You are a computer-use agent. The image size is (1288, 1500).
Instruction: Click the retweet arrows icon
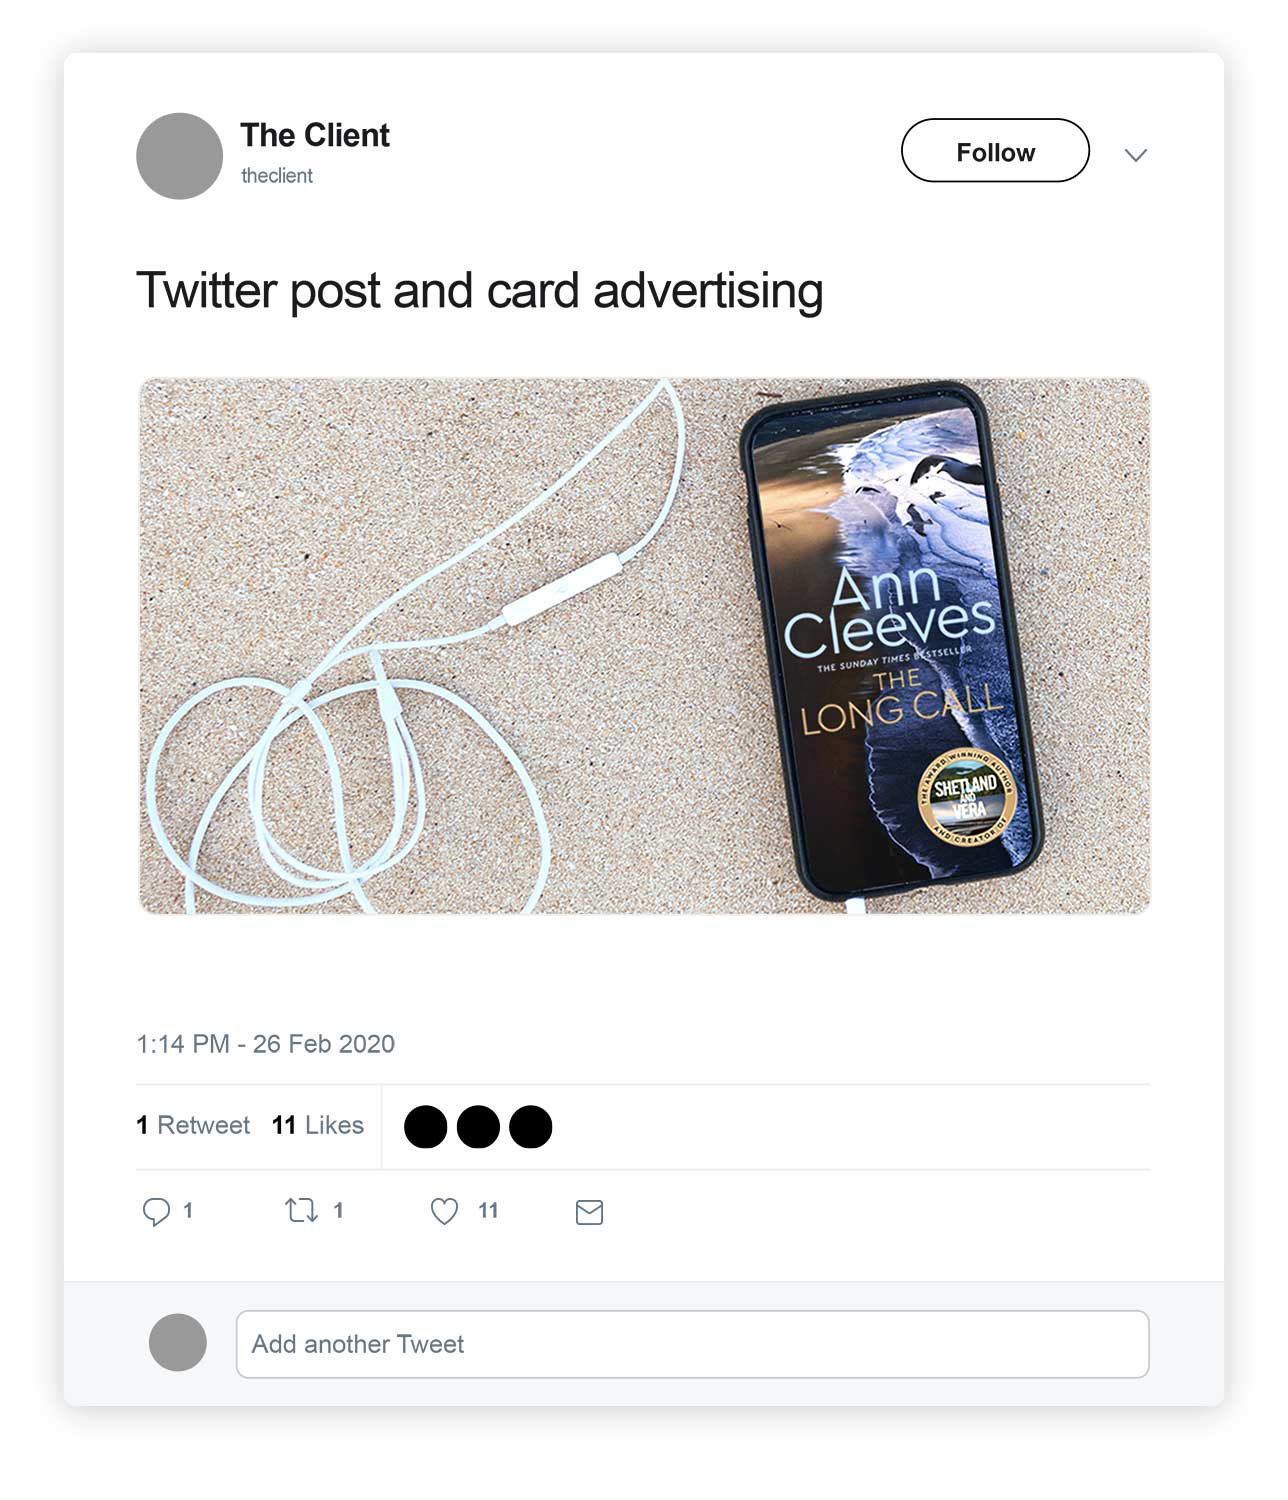coord(301,1211)
